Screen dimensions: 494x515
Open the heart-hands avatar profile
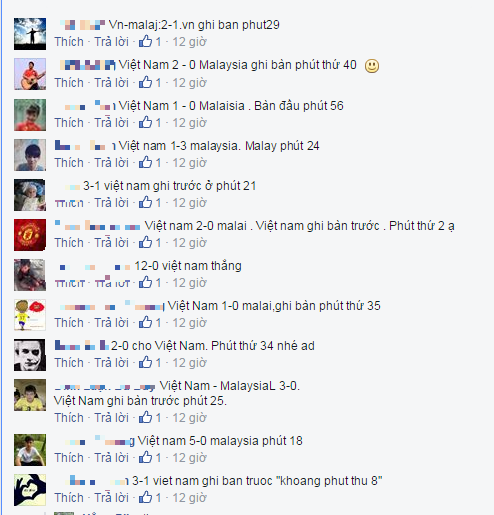(x=30, y=490)
